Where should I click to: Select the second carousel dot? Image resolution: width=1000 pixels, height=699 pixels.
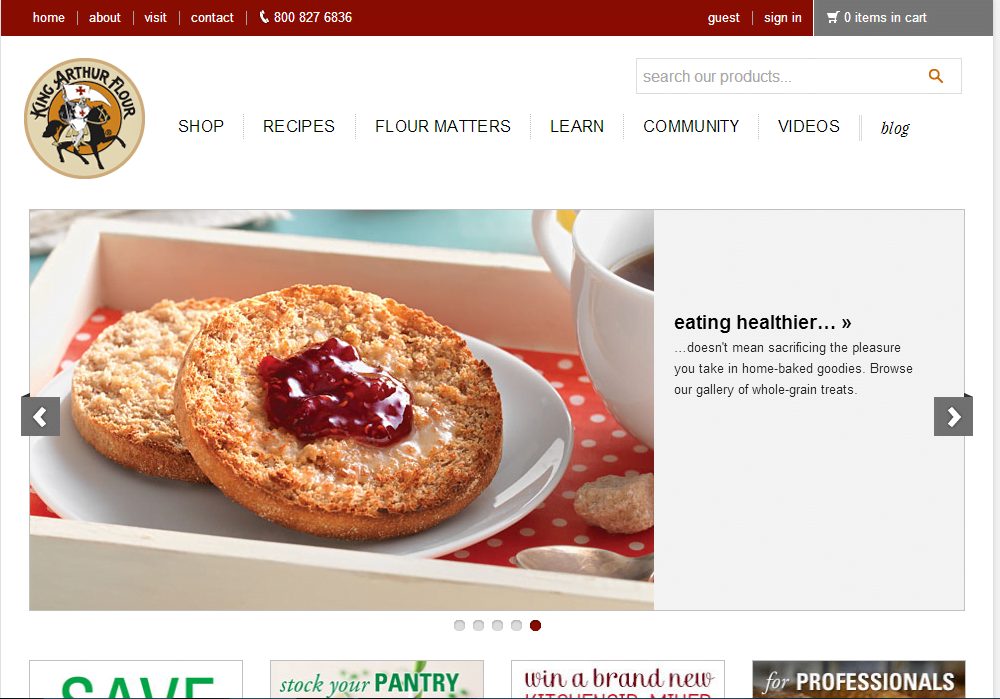pos(478,626)
